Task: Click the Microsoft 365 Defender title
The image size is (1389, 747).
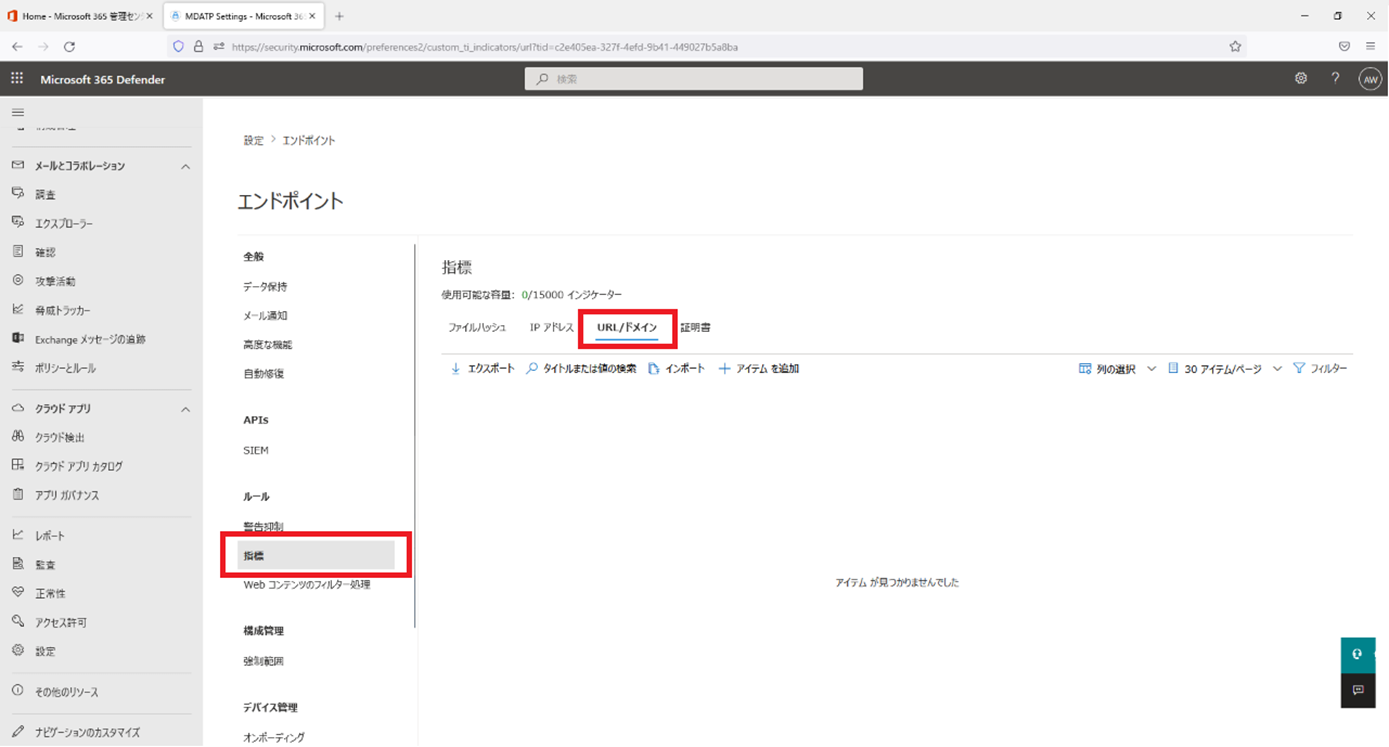Action: (103, 79)
